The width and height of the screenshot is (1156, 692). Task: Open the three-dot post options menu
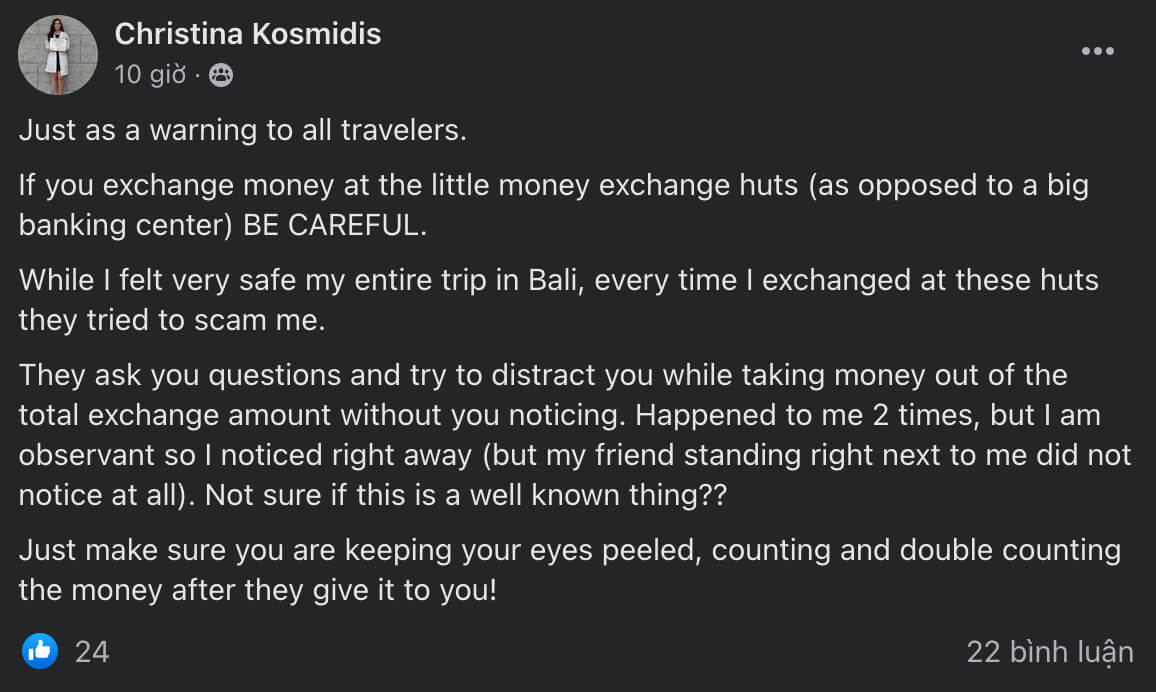[x=1097, y=52]
